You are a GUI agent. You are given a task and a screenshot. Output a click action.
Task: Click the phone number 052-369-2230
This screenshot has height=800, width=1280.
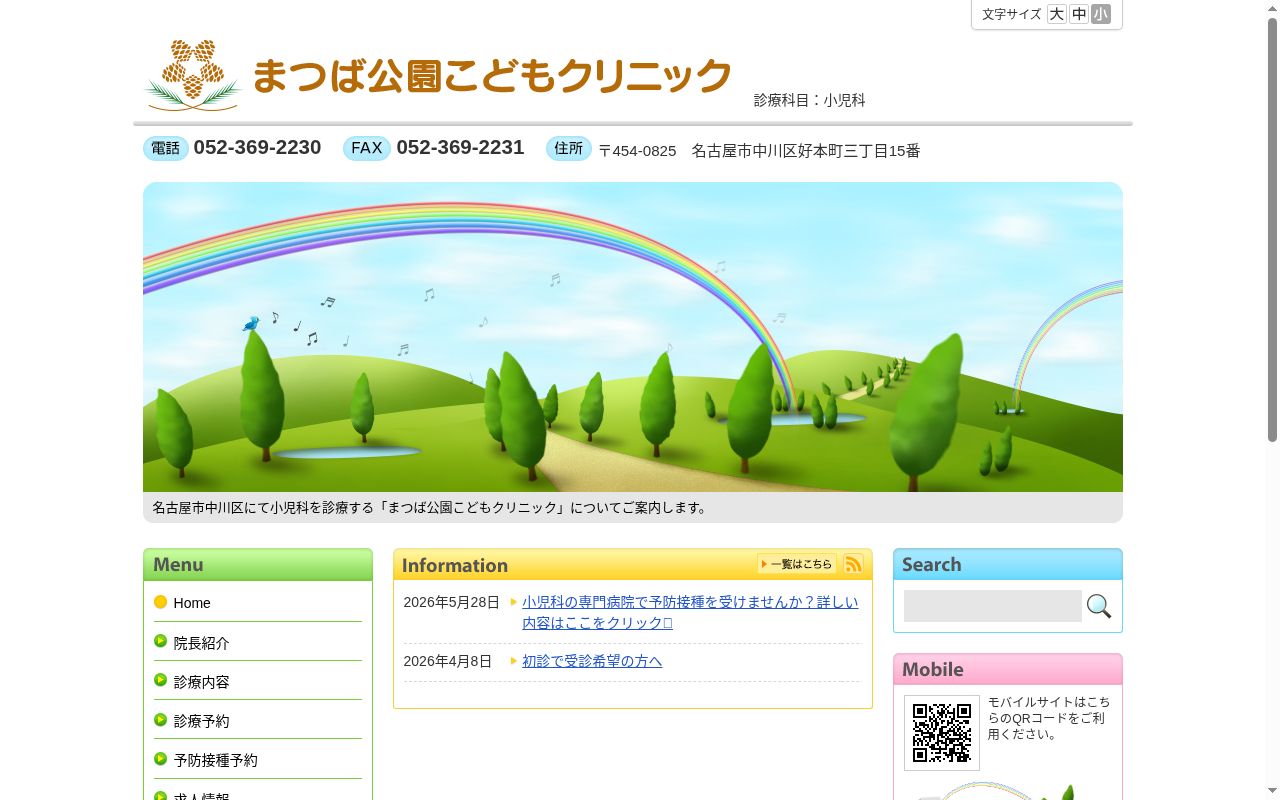[x=257, y=148]
